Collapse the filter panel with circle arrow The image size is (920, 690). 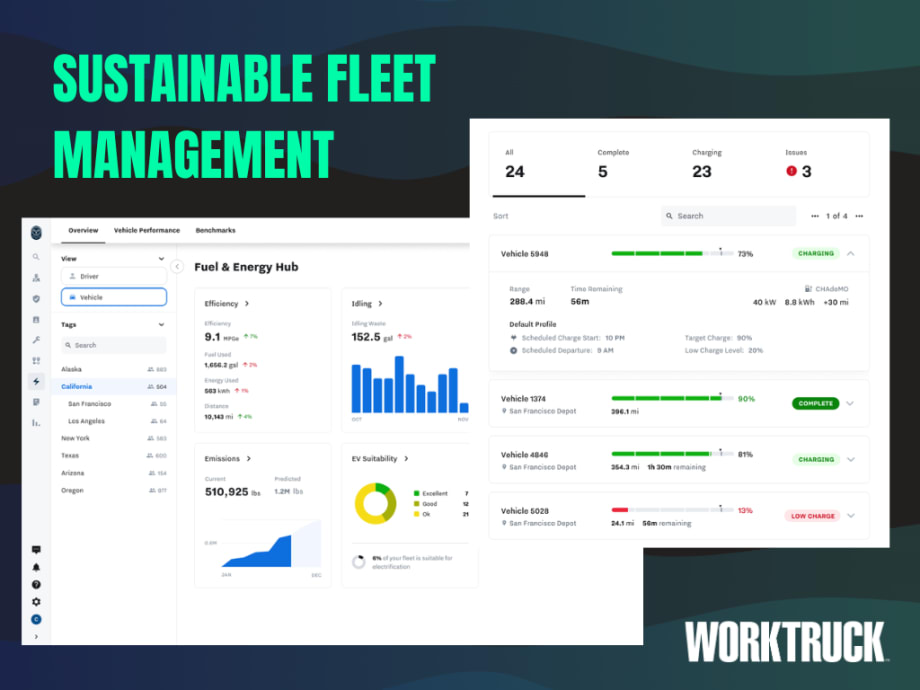[x=177, y=267]
